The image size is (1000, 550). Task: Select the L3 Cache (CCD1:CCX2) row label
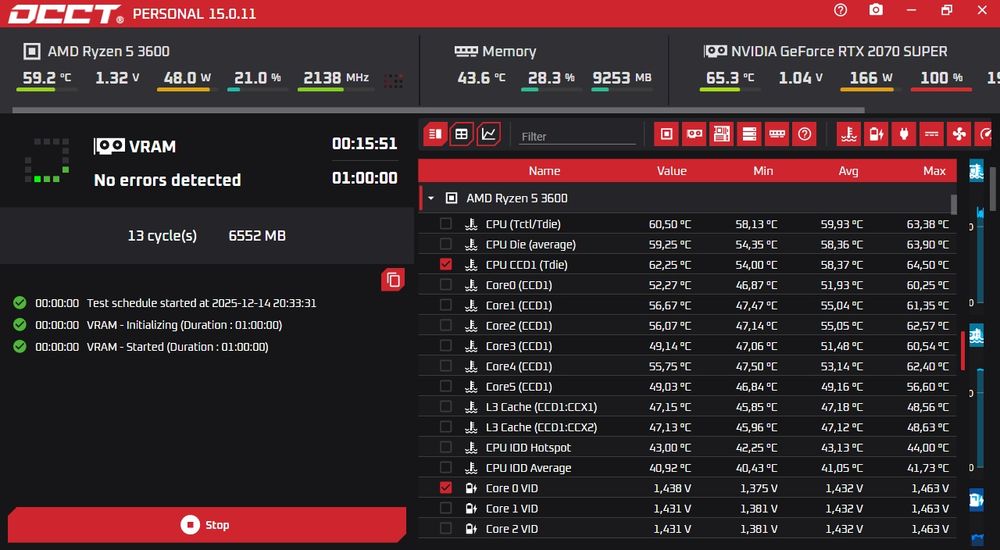point(541,427)
